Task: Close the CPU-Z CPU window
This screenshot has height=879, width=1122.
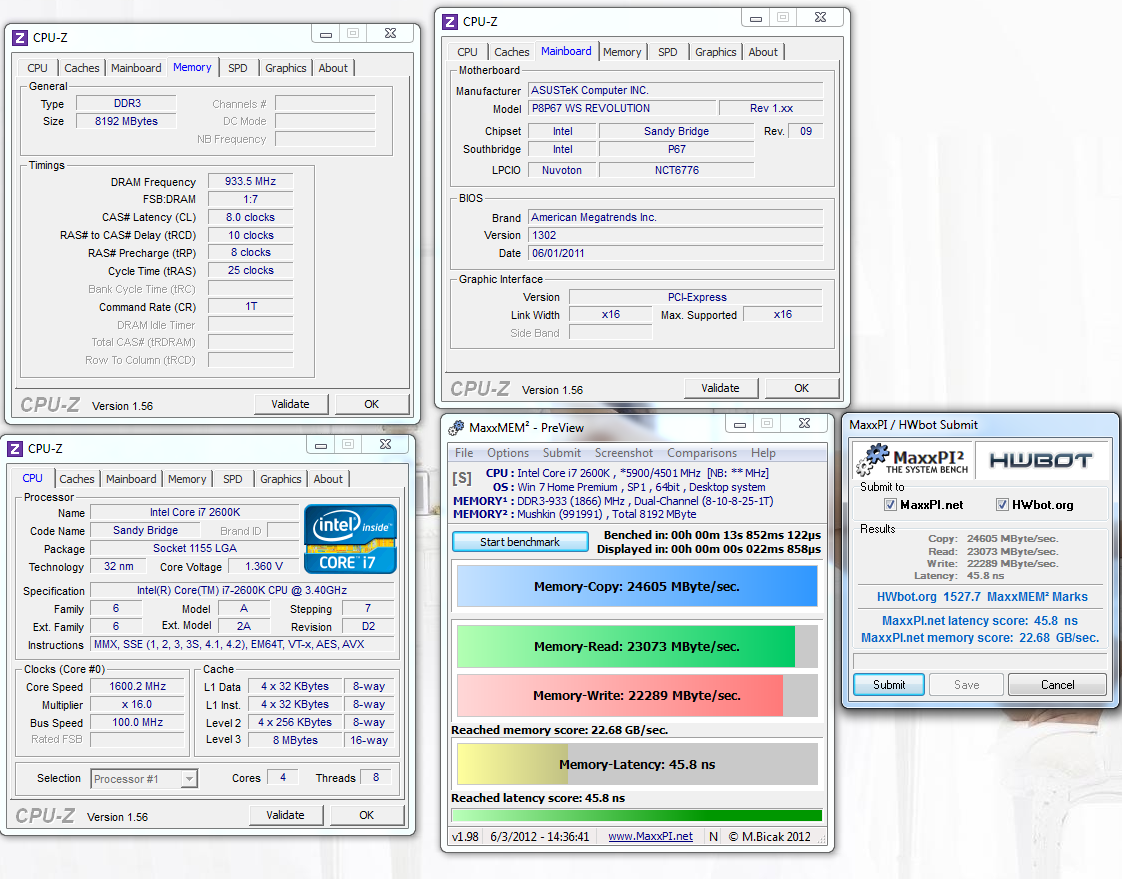Action: point(385,445)
